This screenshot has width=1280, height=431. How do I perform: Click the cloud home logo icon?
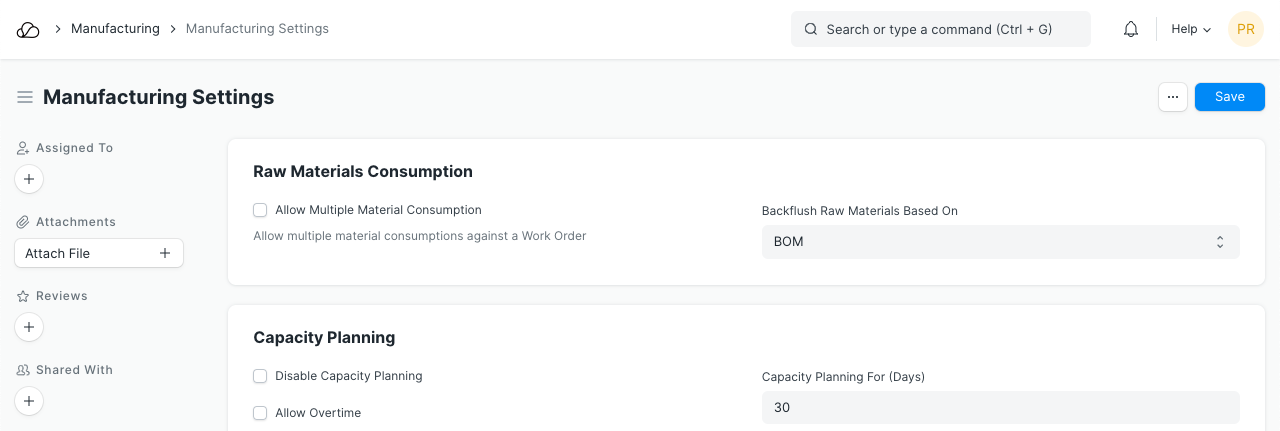coord(28,30)
